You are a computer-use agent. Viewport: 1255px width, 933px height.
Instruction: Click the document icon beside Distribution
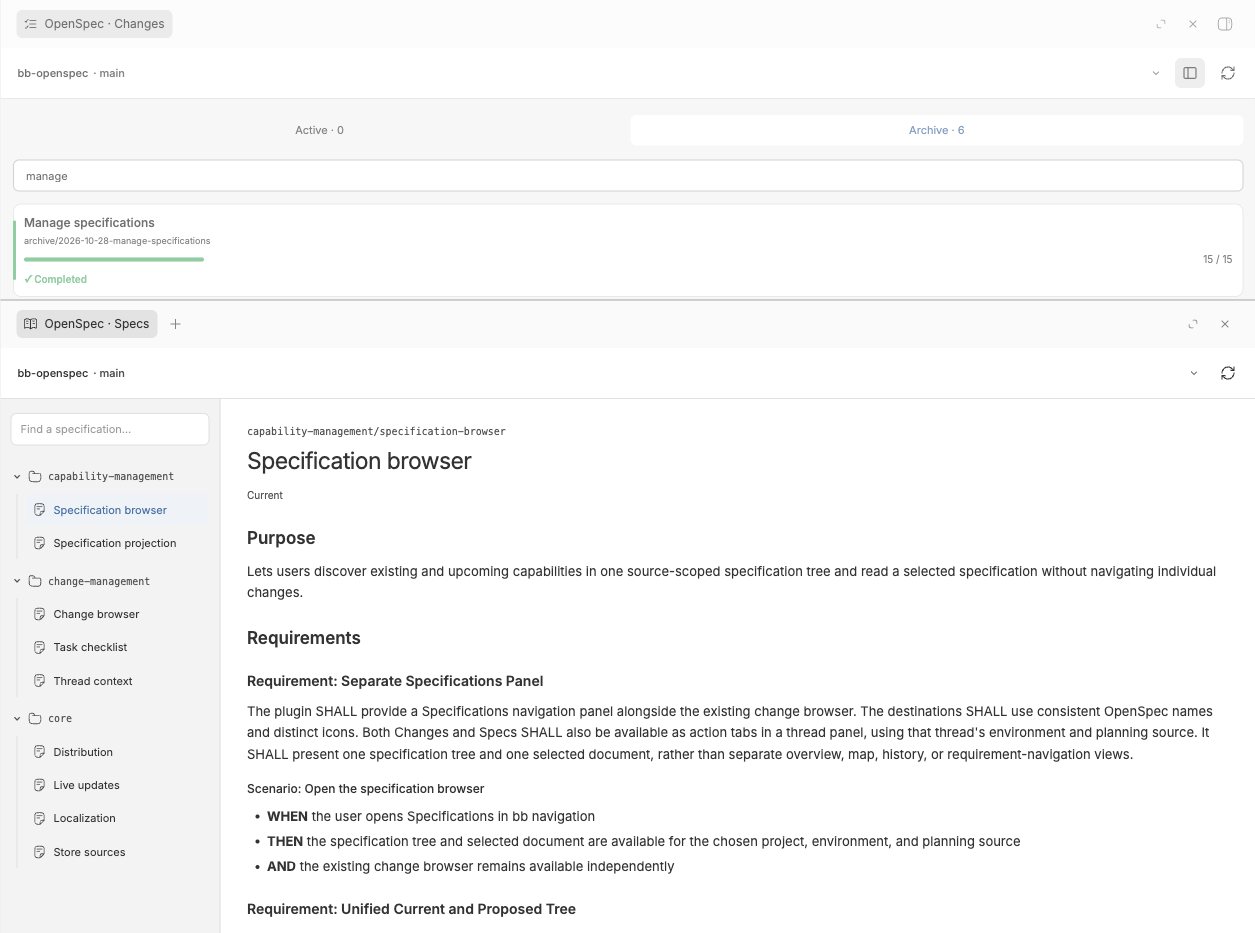tap(39, 752)
